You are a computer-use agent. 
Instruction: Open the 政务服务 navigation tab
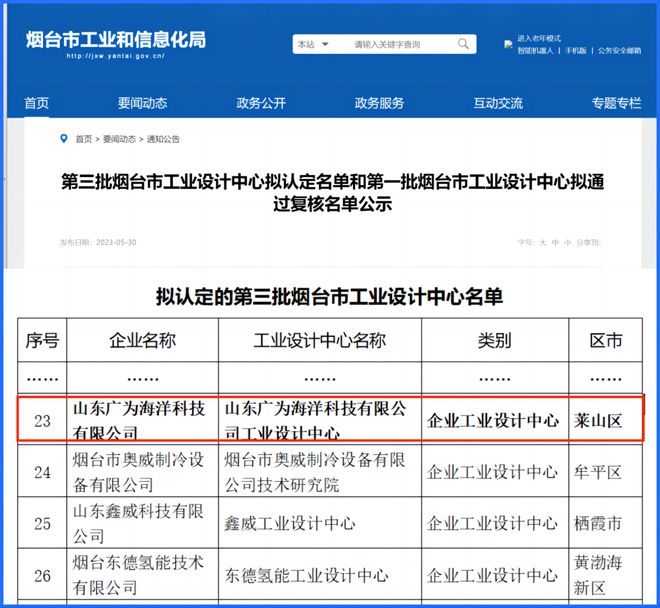pyautogui.click(x=379, y=103)
